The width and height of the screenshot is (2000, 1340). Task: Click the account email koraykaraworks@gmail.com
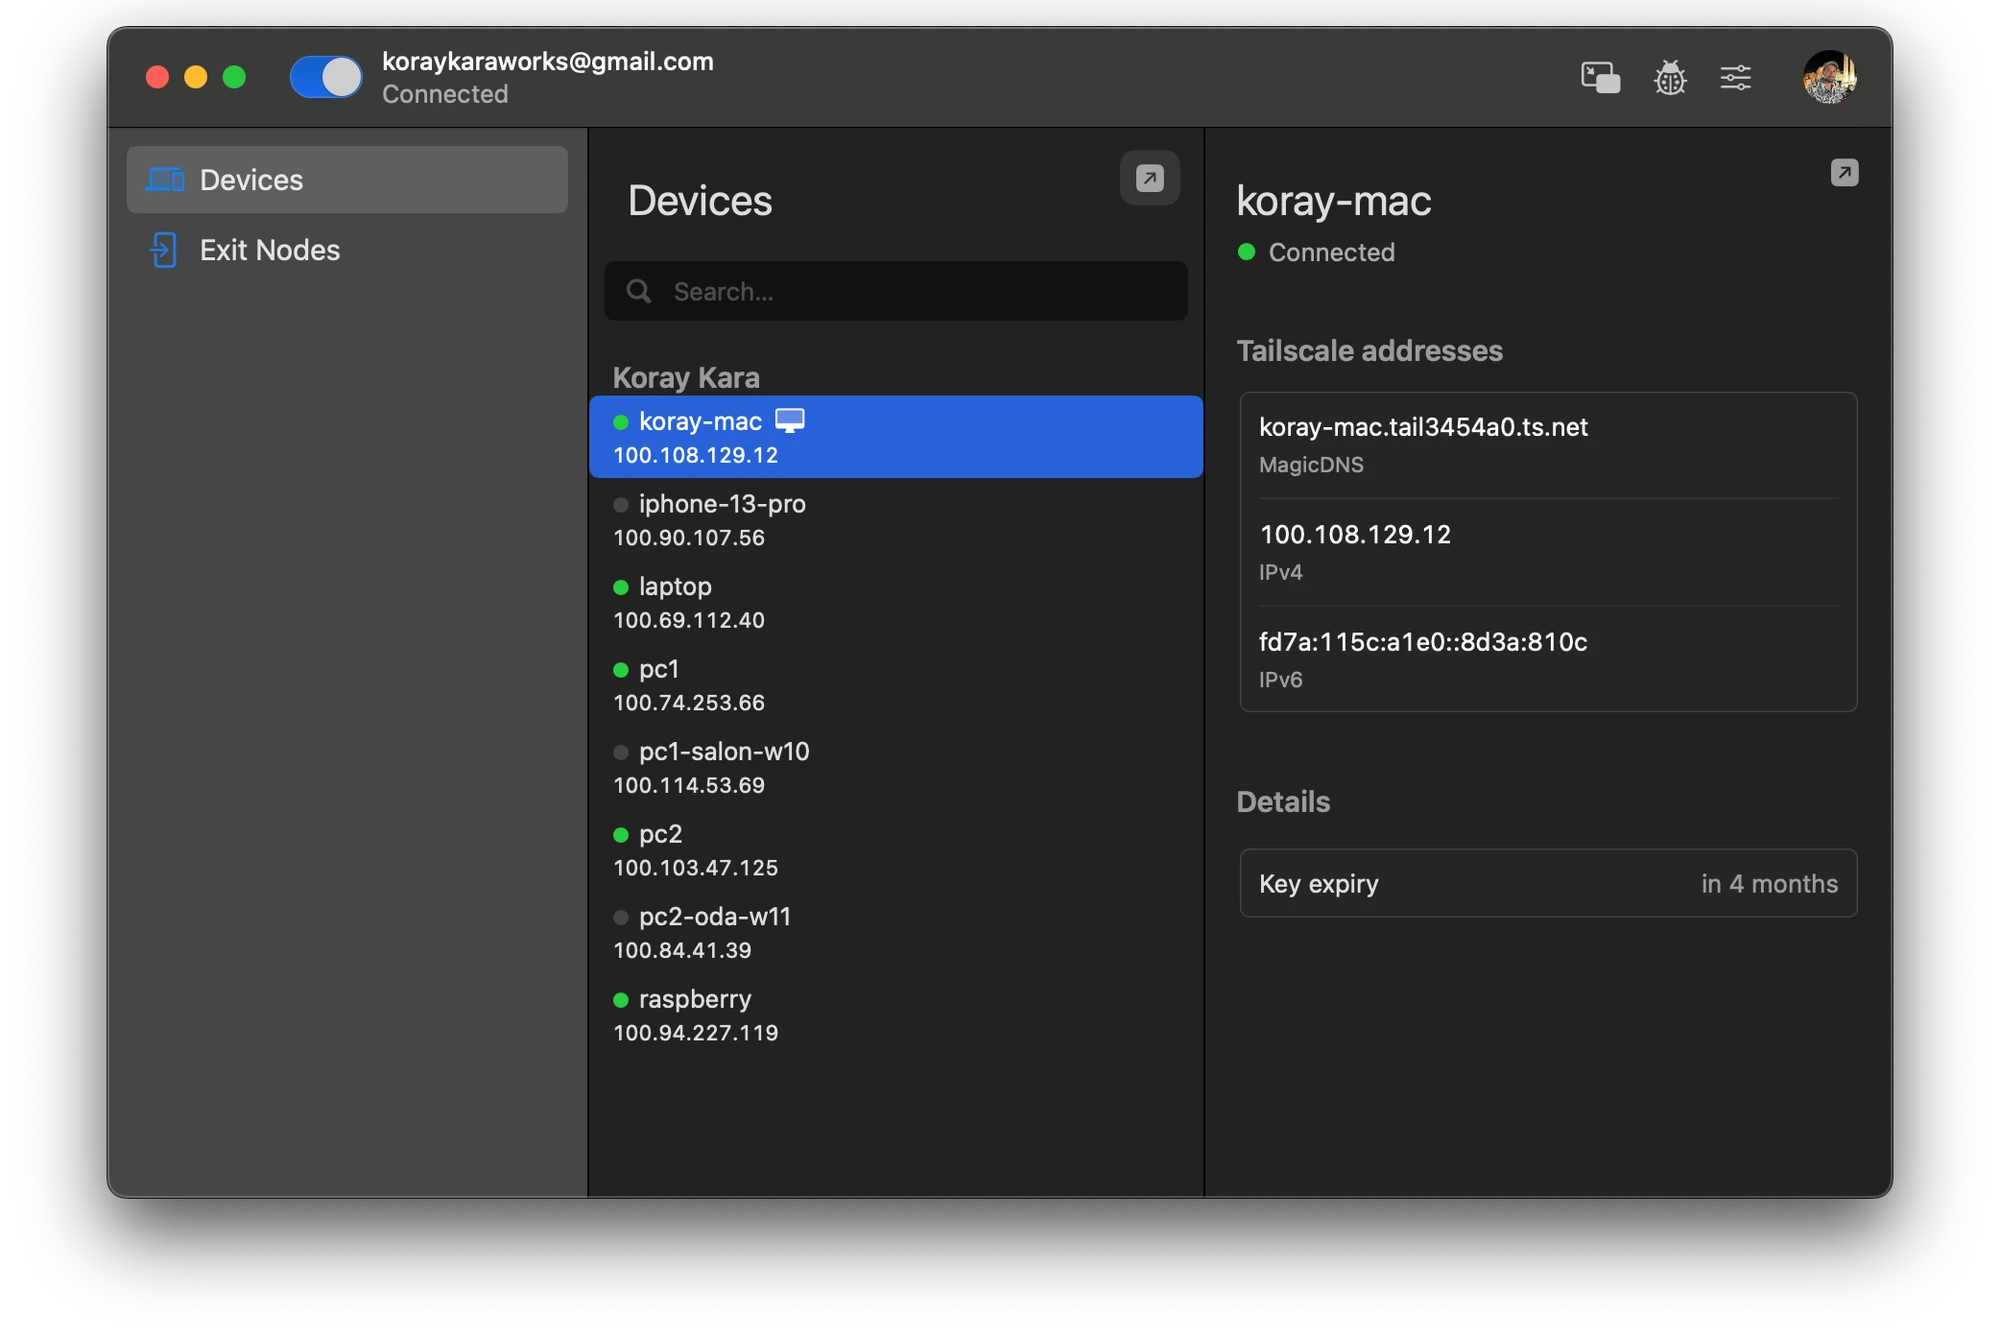[548, 61]
